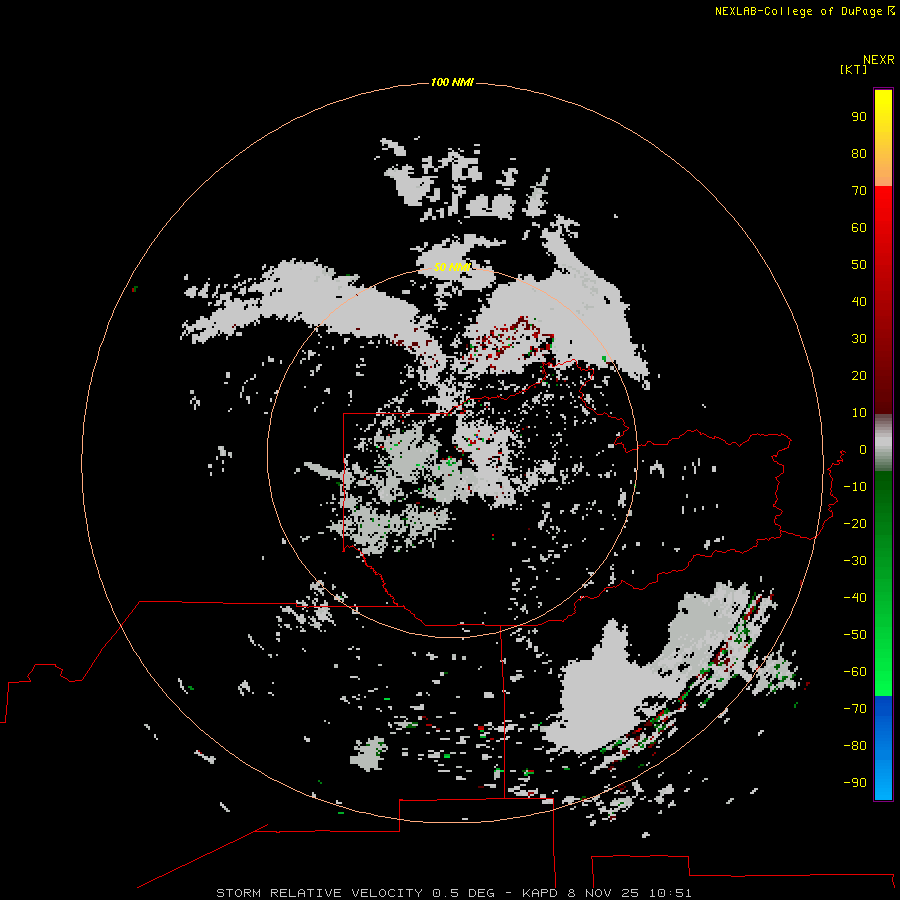This screenshot has height=900, width=900.
Task: Click the -40 value on velocity scale
Action: coord(855,598)
